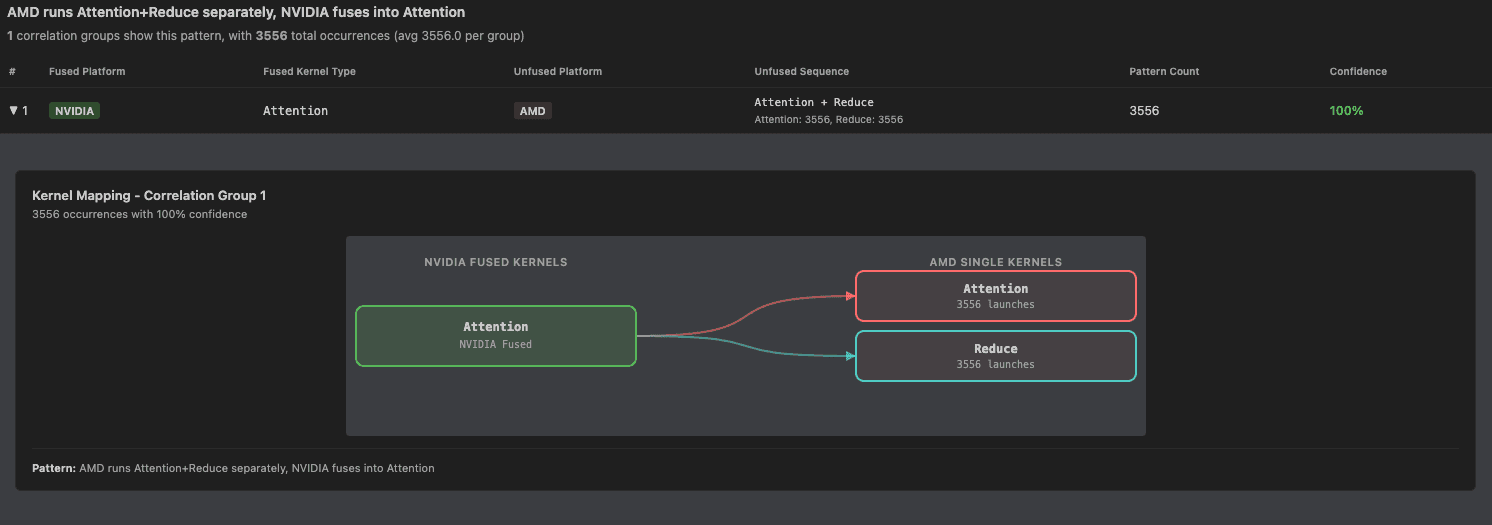The height and width of the screenshot is (525, 1492).
Task: Select the green NVIDIA Fused Attention node
Action: 496,335
